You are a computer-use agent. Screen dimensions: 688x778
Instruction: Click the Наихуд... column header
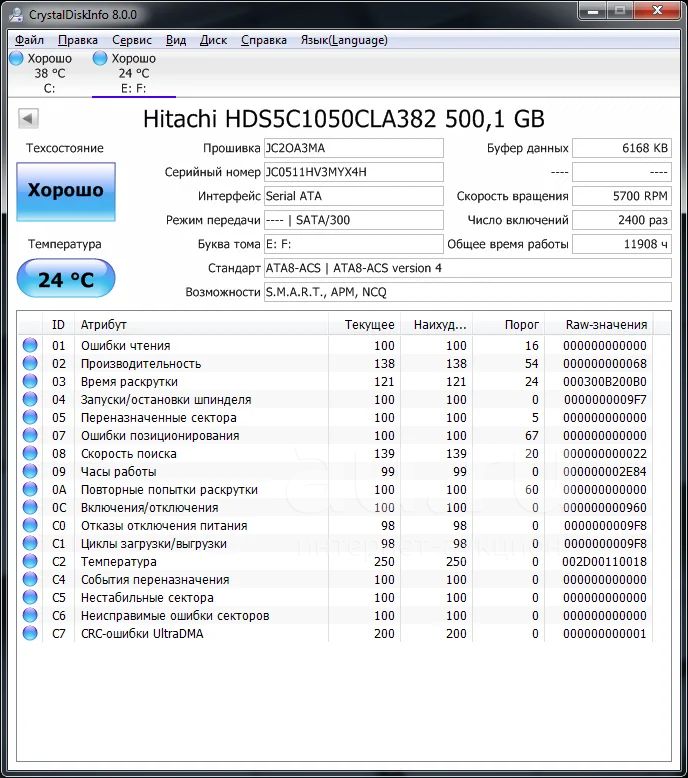437,324
